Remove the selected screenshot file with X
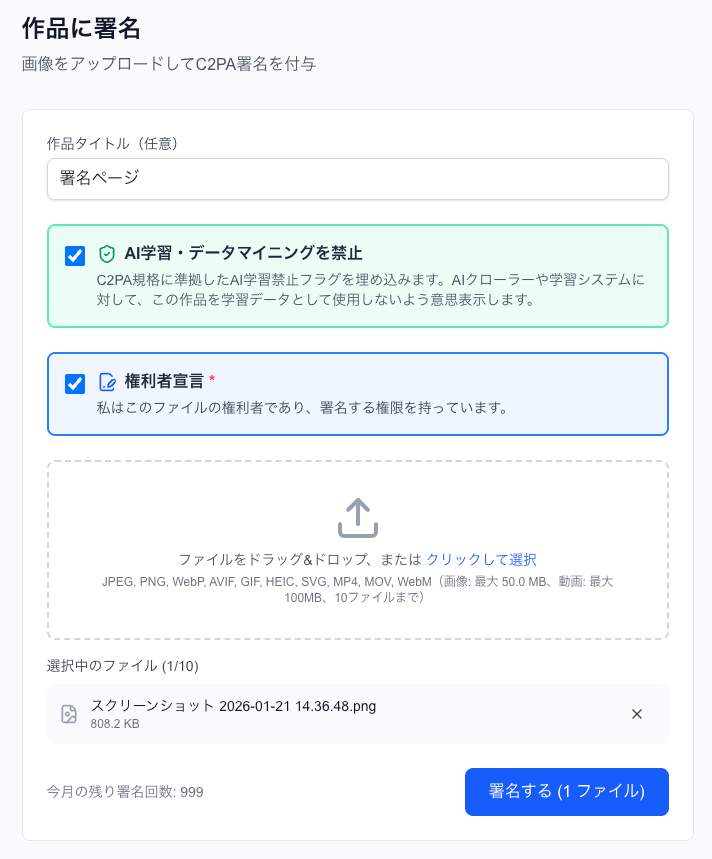Viewport: 712px width, 859px height. tap(637, 714)
